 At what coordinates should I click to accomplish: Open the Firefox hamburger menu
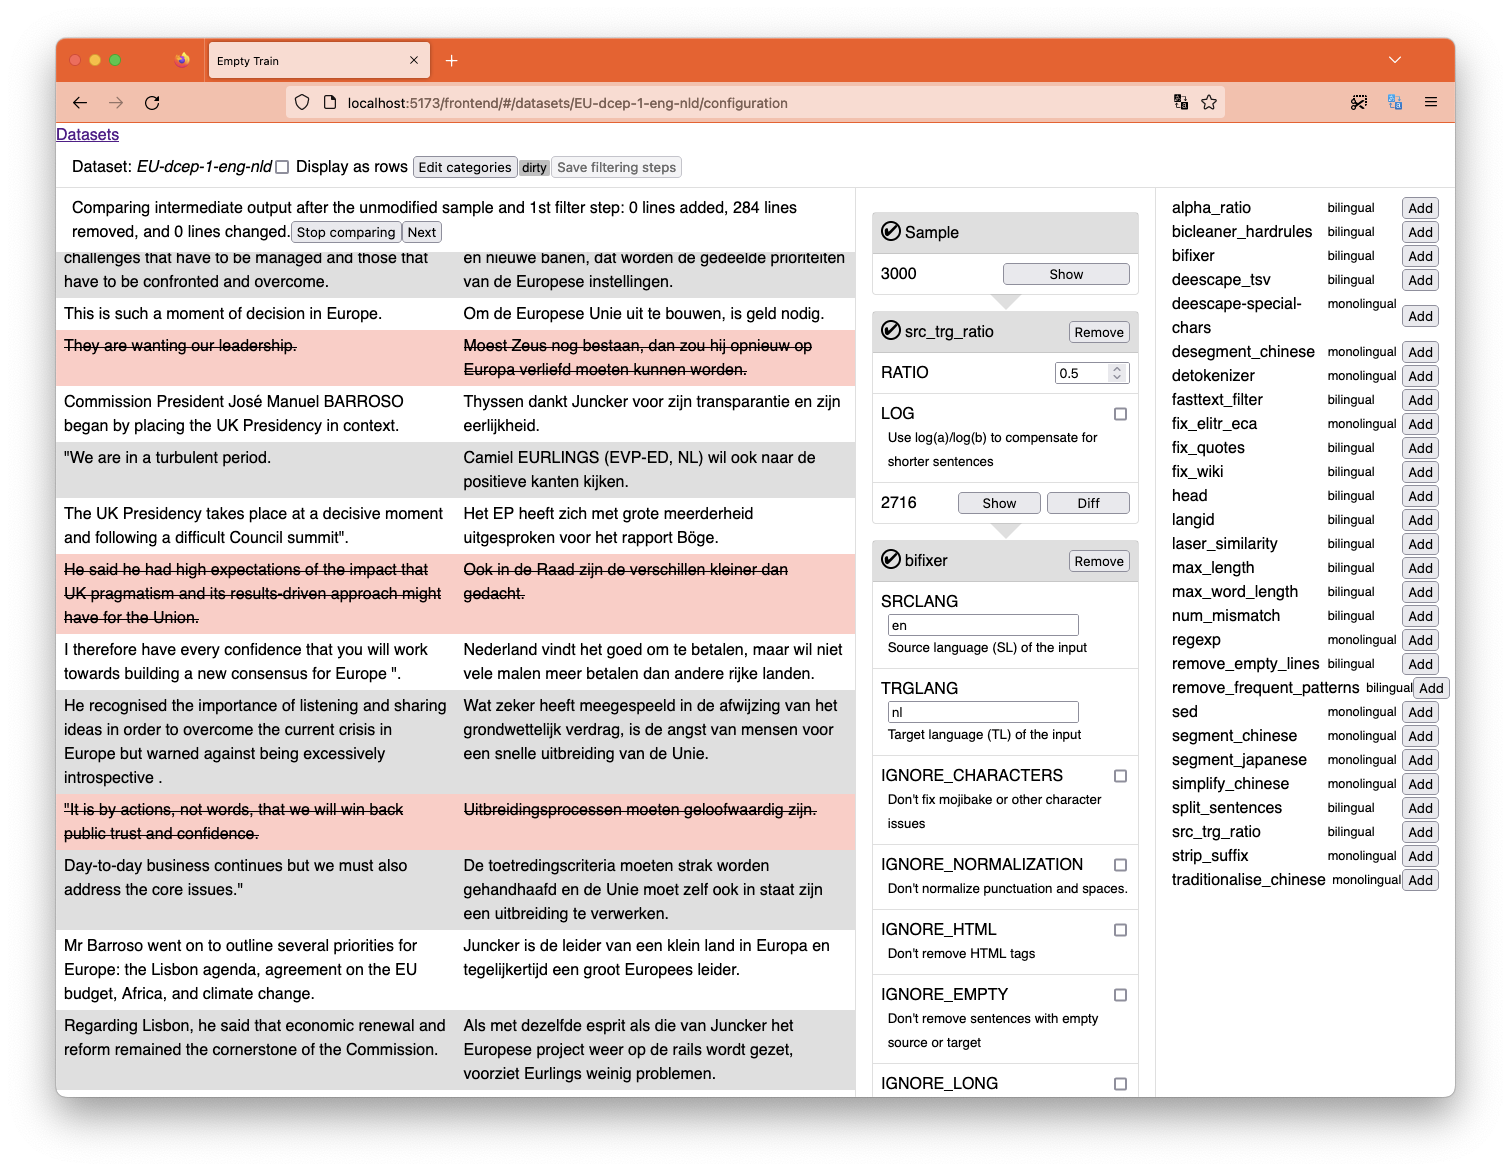[x=1431, y=103]
